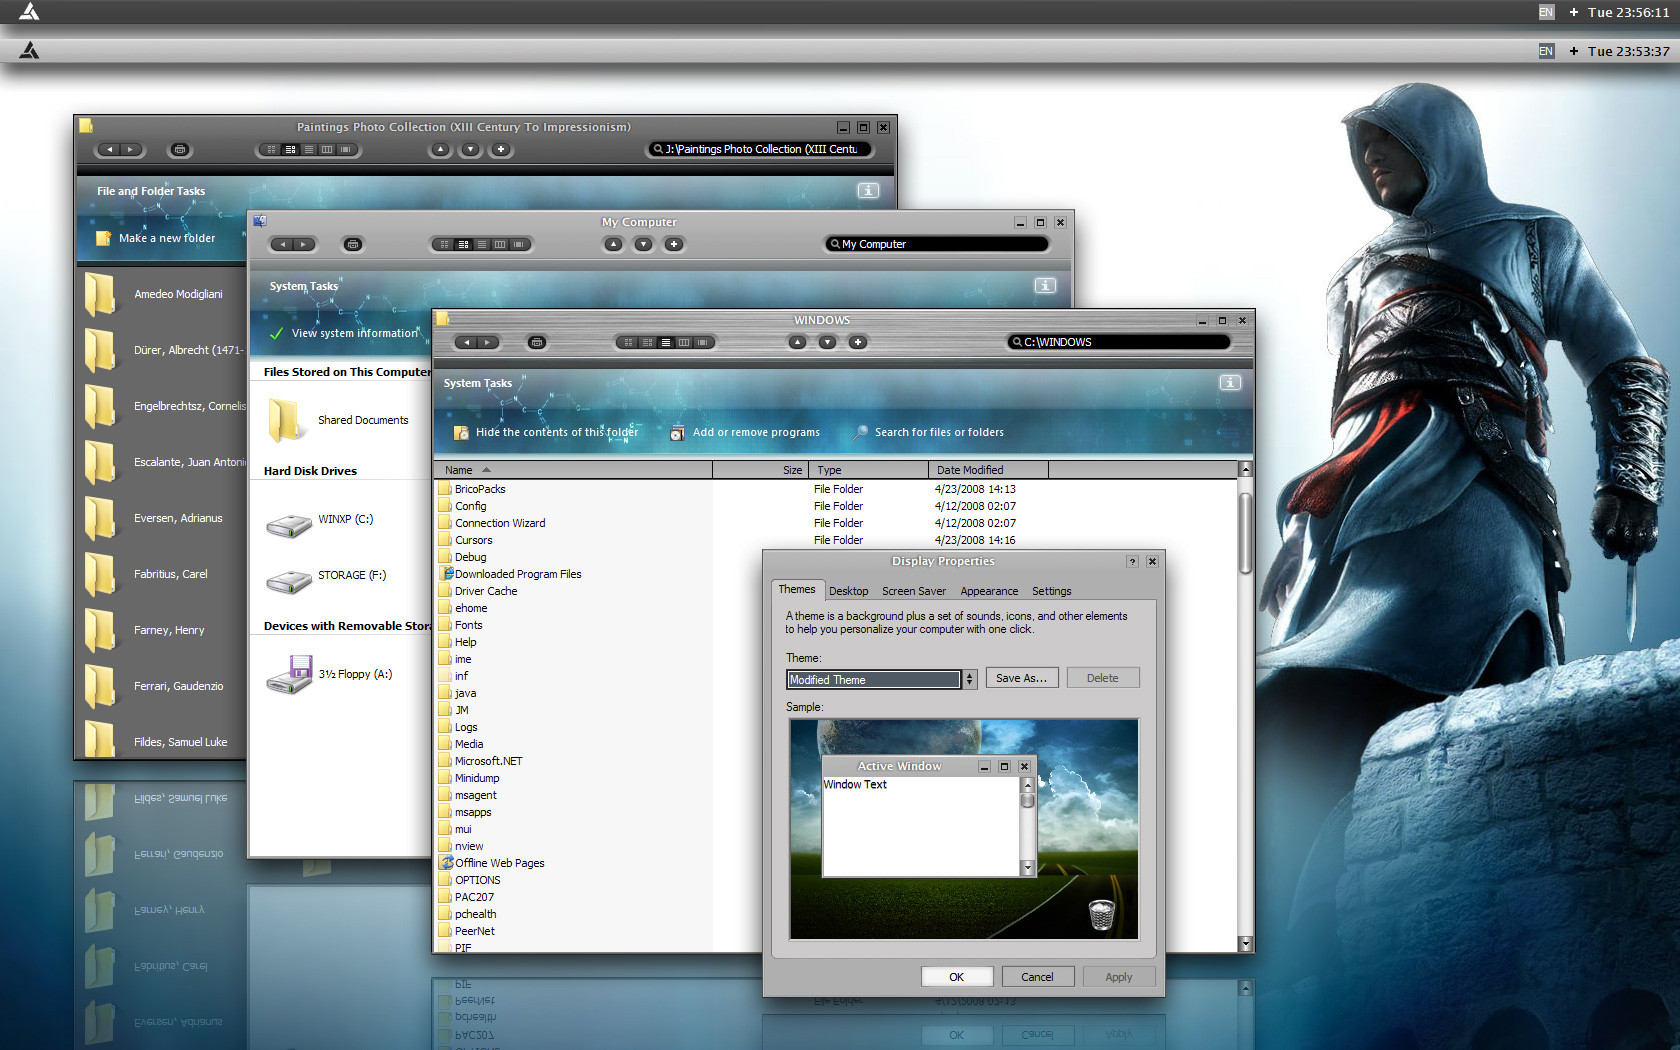Click Tue 23:56:11 clock in top bar

coord(1628,12)
